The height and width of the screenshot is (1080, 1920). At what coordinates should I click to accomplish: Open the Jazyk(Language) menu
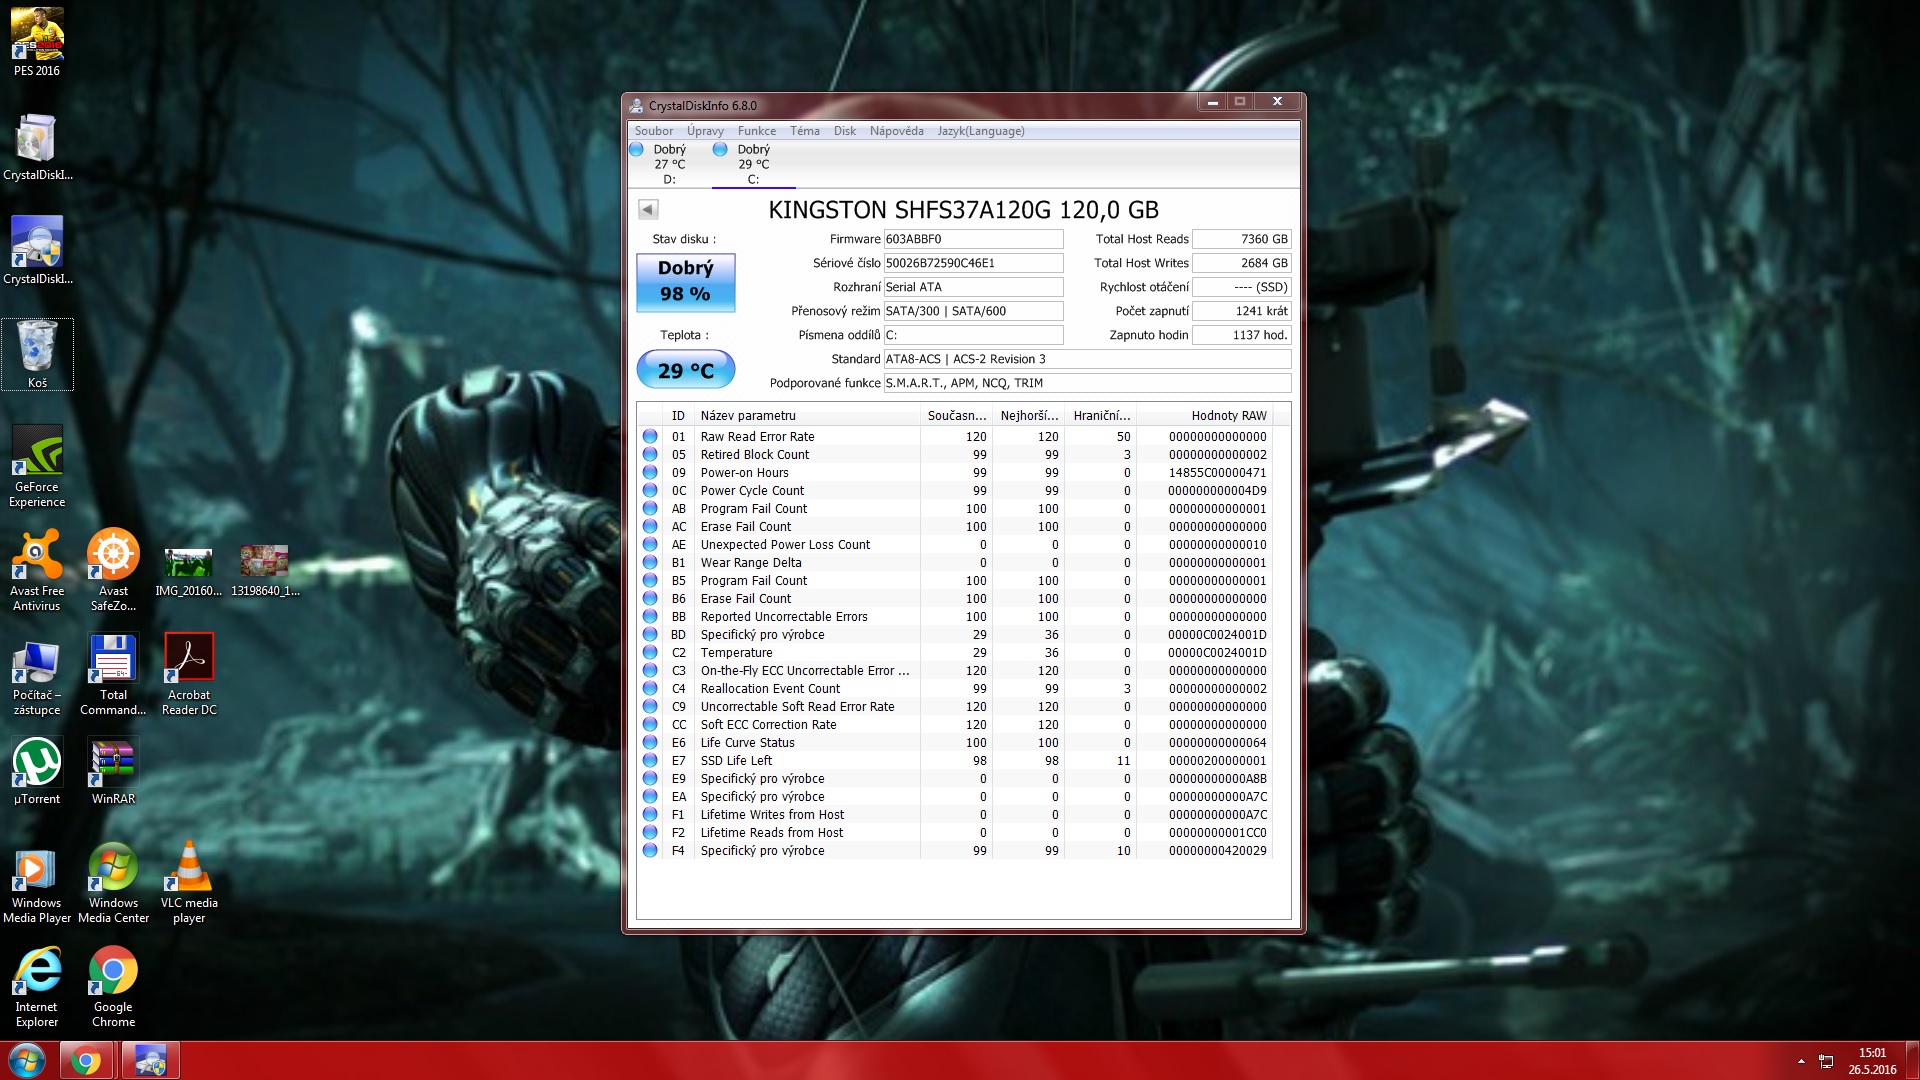[981, 131]
